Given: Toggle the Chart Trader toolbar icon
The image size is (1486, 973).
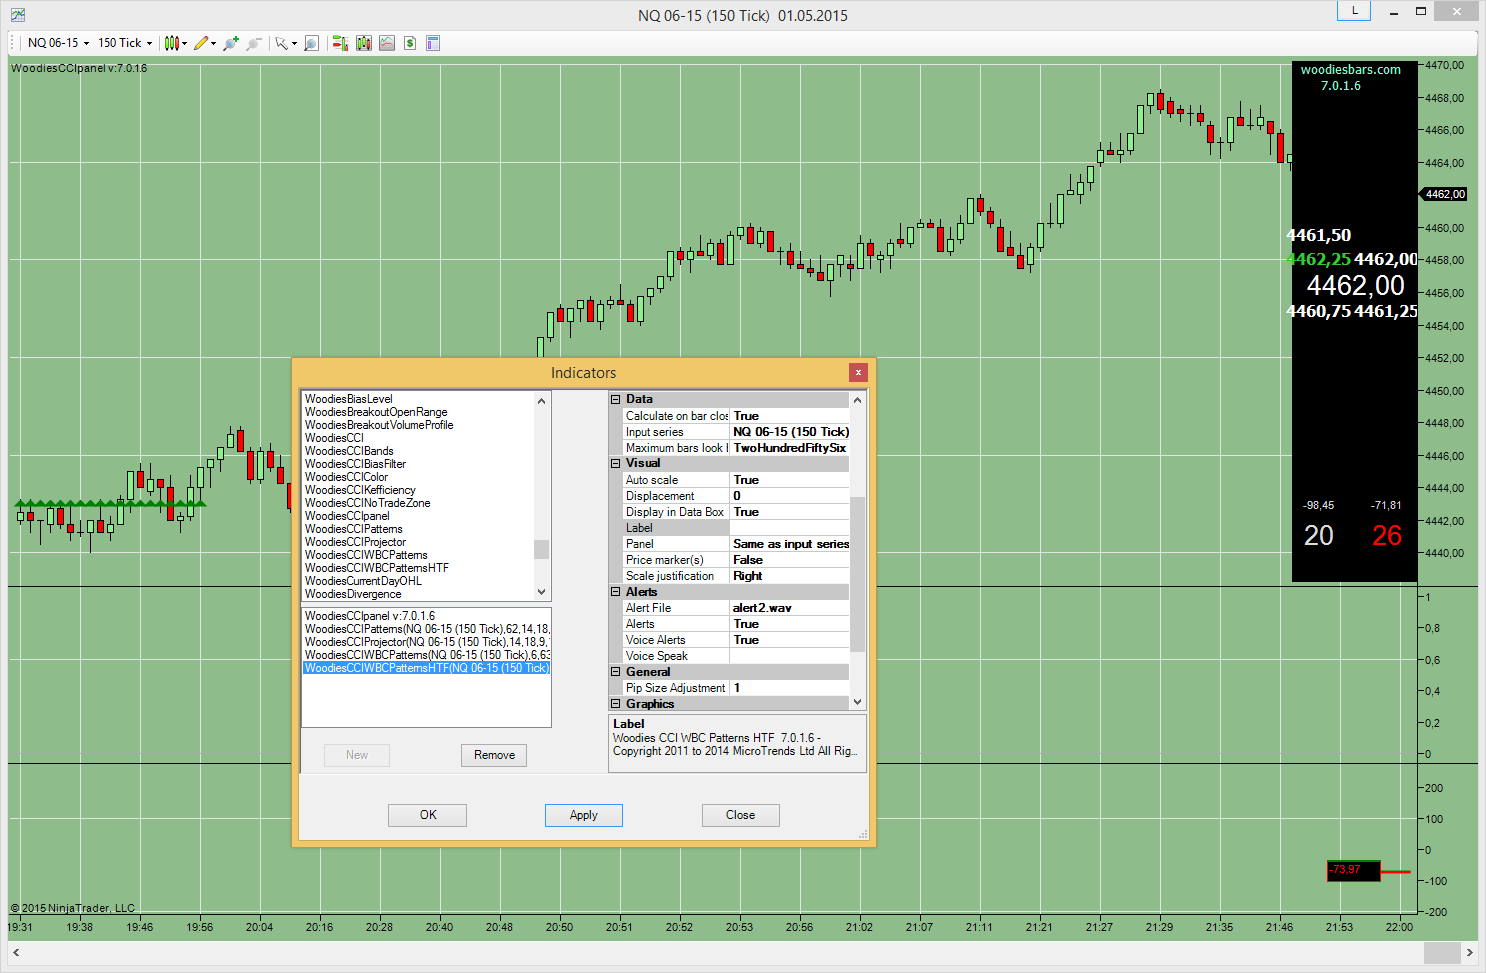Looking at the screenshot, I should click(x=340, y=43).
